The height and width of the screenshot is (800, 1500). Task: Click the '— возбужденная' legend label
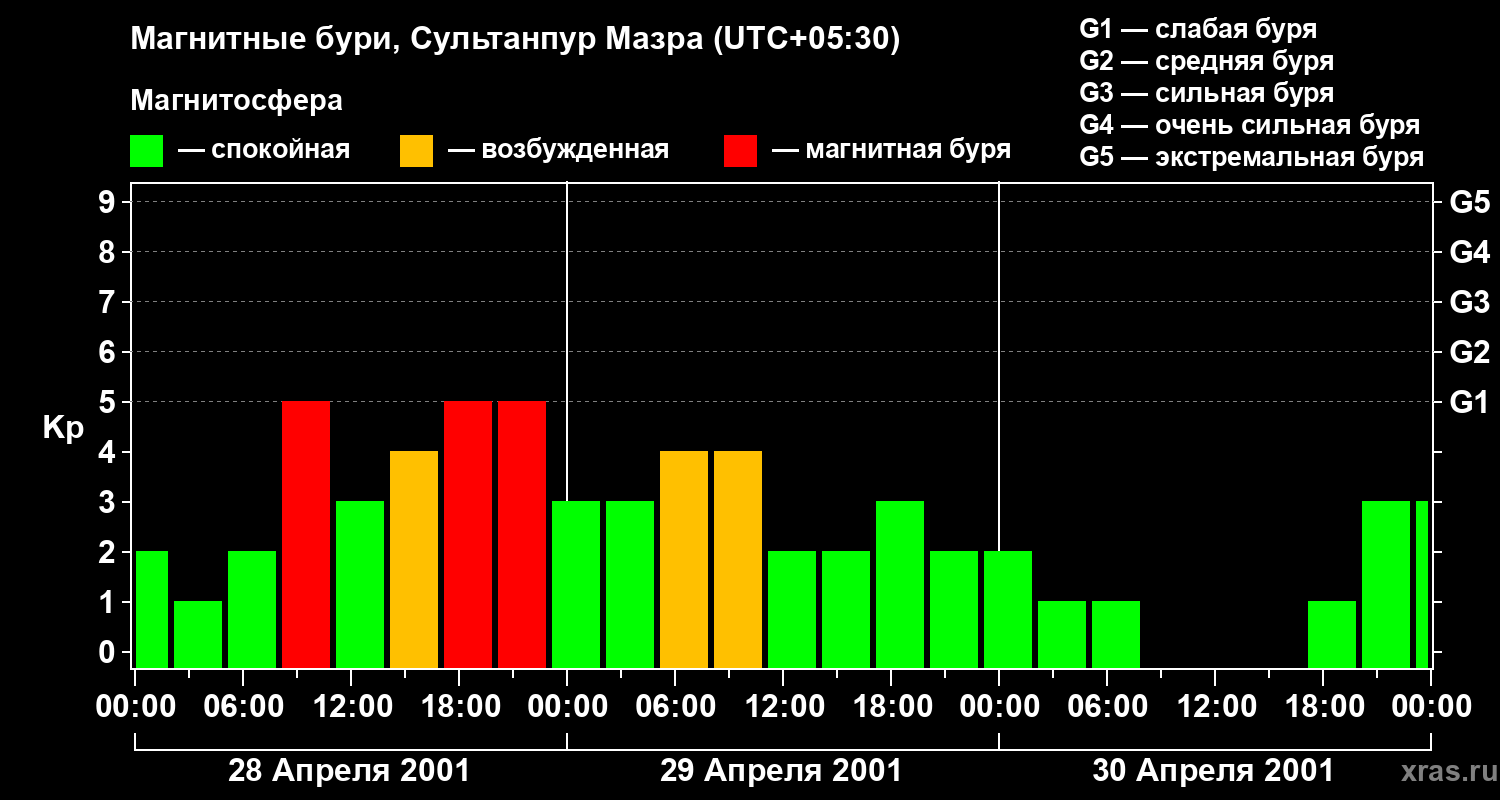pos(557,150)
